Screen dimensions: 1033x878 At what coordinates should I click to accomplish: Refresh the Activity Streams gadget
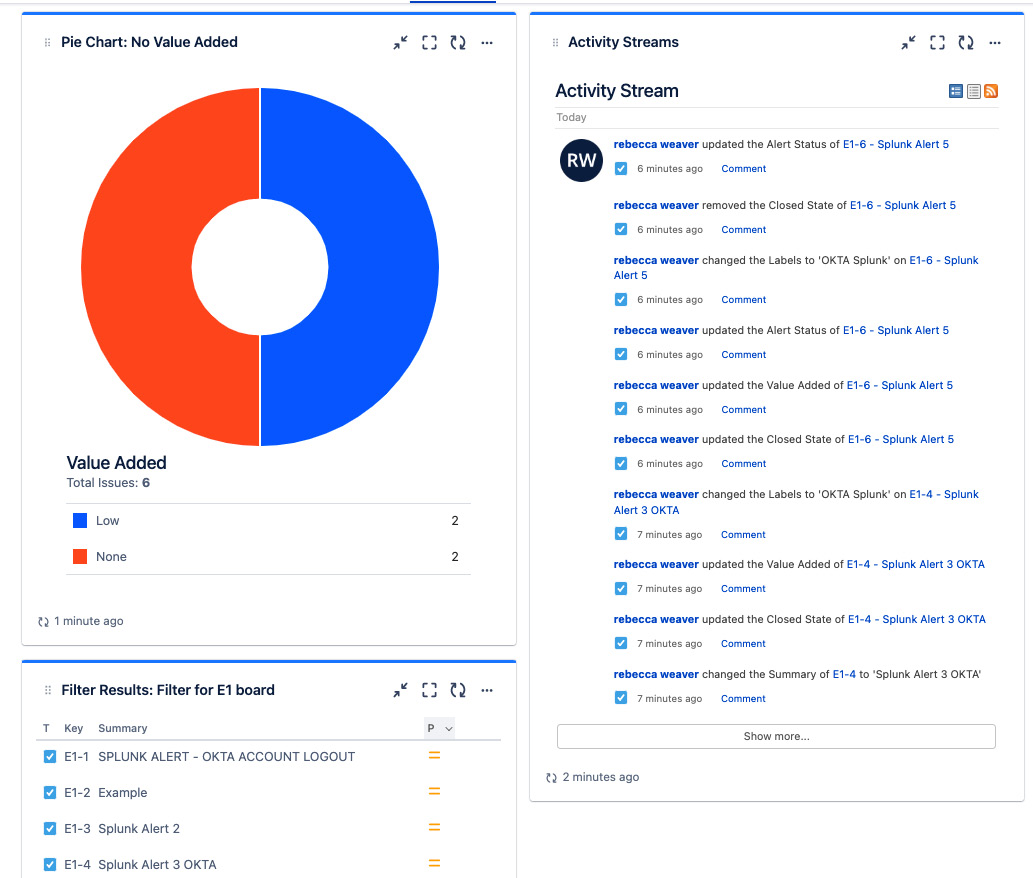(x=966, y=43)
